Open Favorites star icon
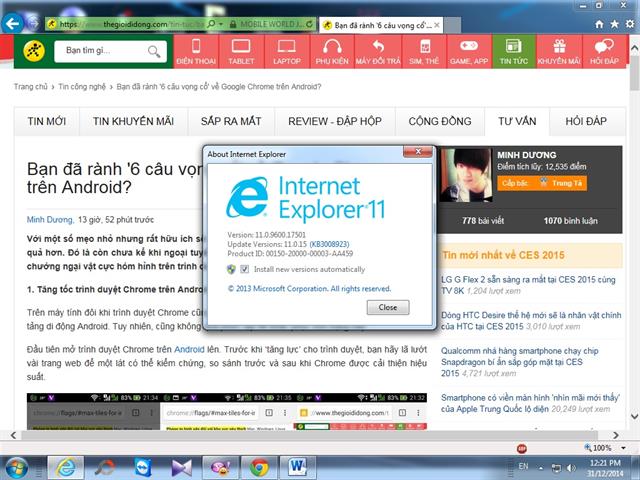 click(614, 24)
